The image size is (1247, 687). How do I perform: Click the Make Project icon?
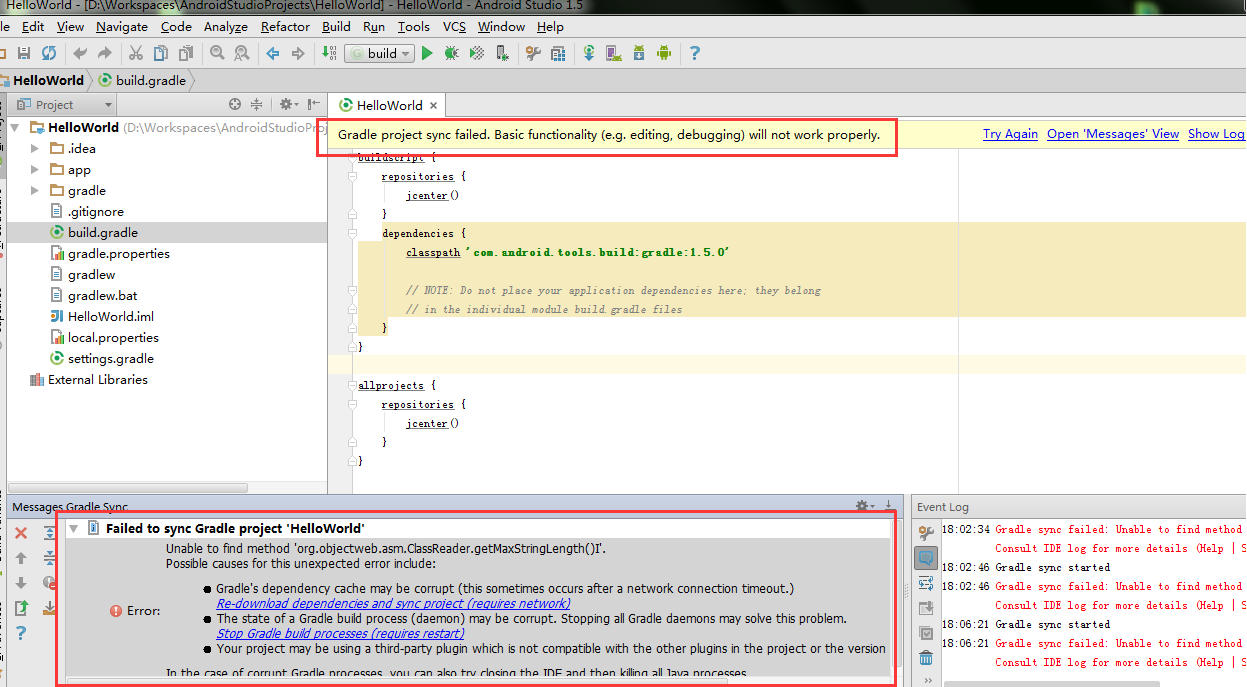click(328, 53)
